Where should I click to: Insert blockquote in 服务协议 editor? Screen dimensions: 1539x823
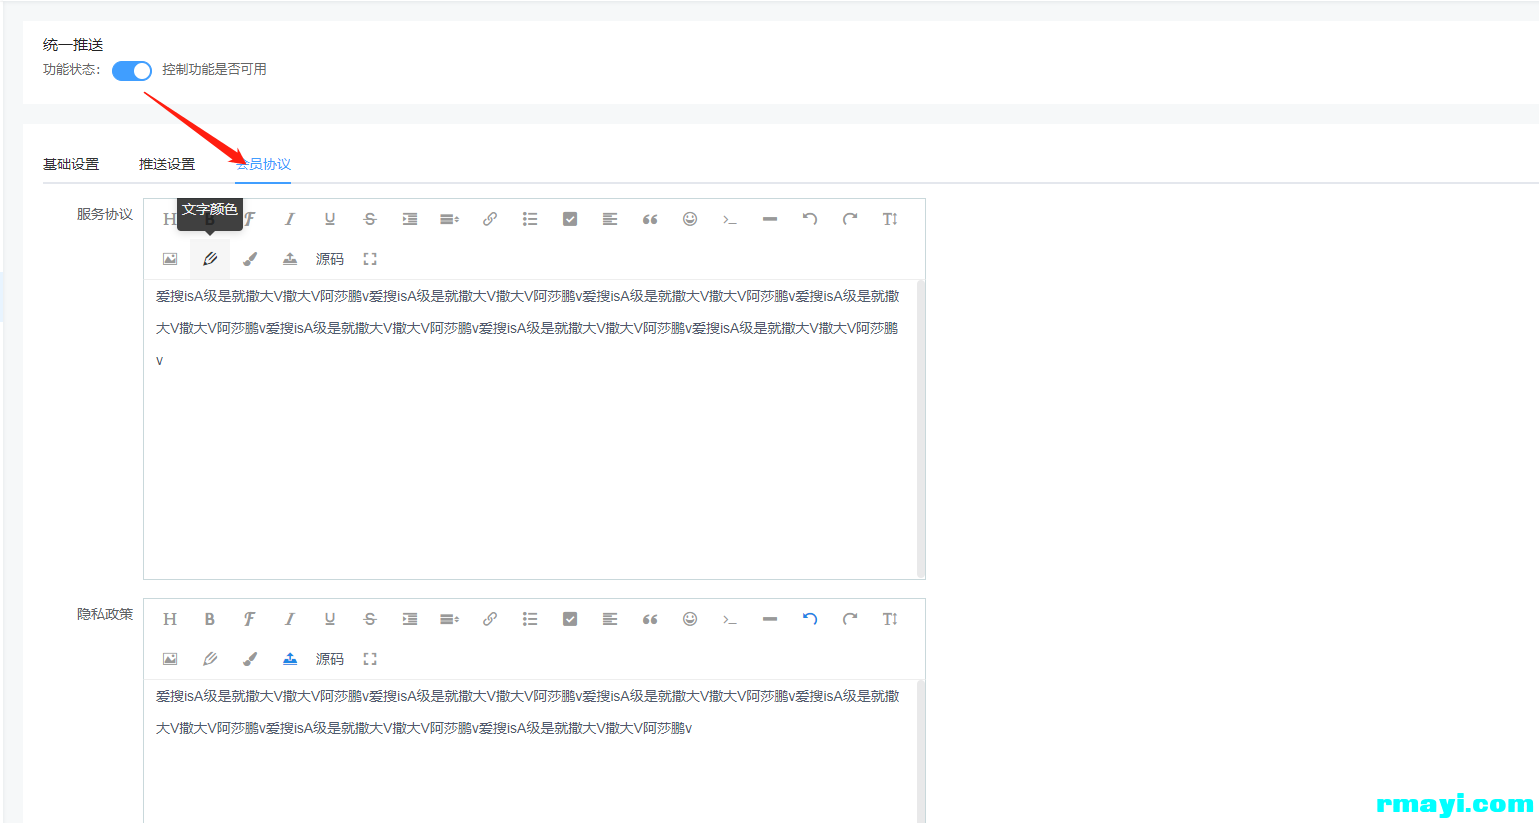pyautogui.click(x=650, y=219)
